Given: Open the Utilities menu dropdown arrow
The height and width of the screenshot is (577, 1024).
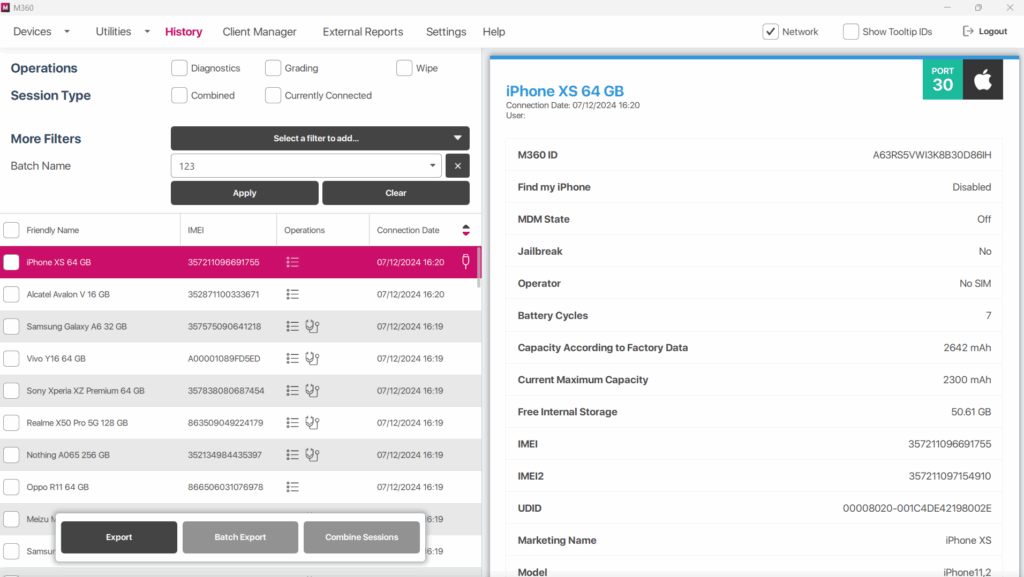Looking at the screenshot, I should (x=147, y=31).
